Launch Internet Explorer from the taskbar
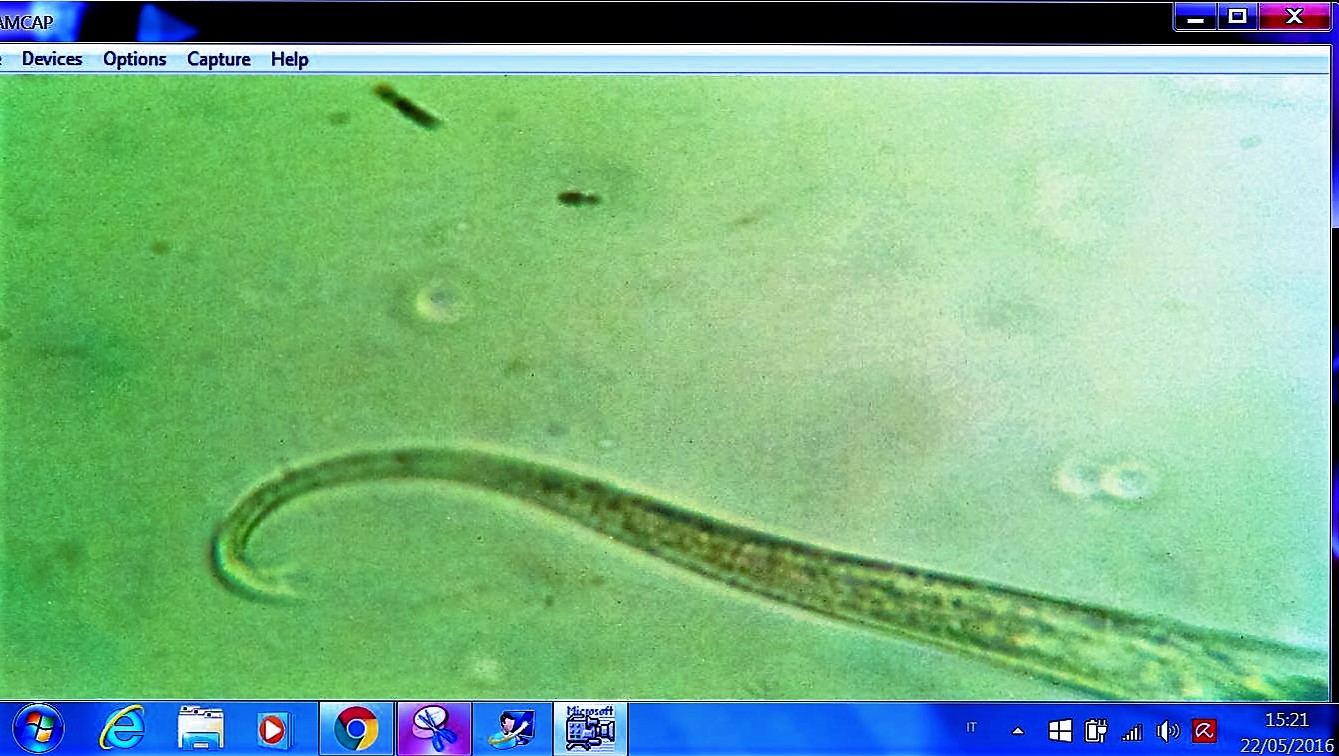Viewport: 1339px width, 756px height. tap(122, 729)
